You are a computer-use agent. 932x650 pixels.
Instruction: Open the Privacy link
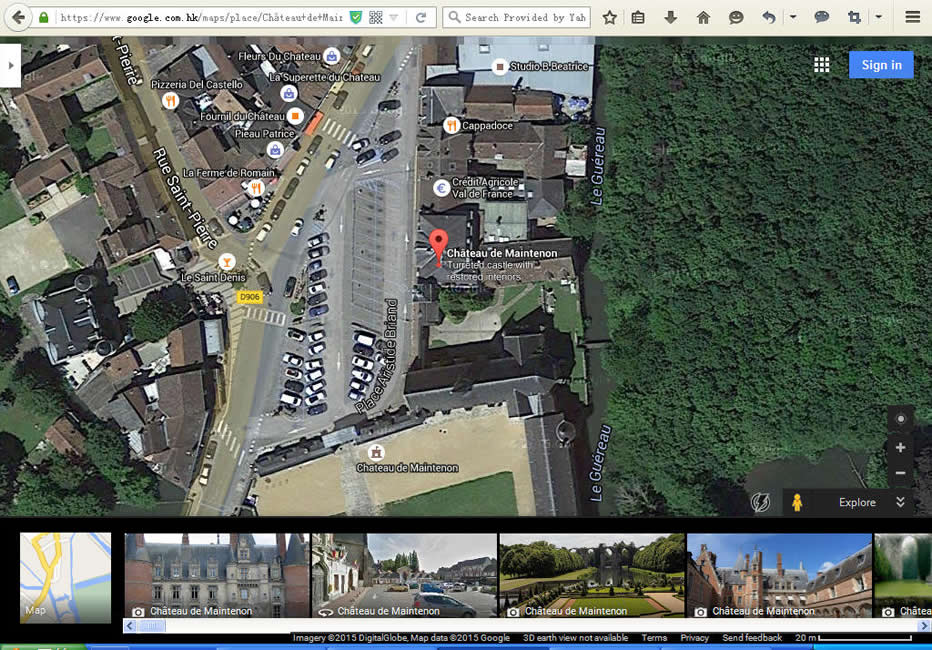click(694, 638)
